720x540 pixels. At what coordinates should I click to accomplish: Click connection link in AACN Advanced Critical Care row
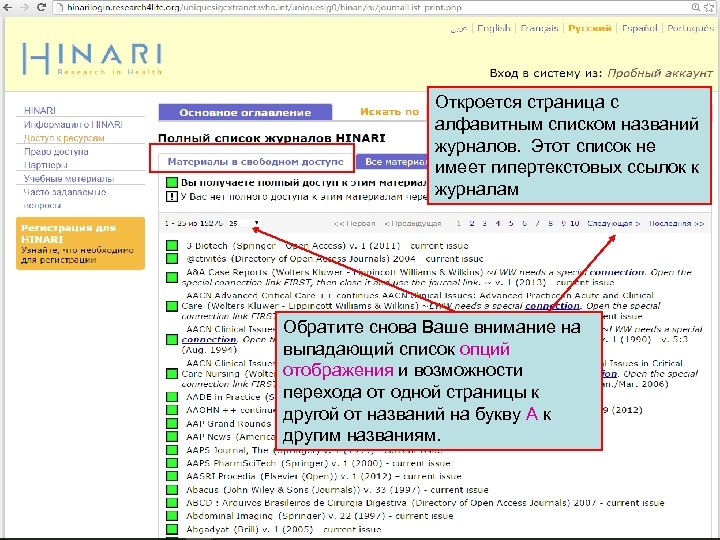[552, 306]
